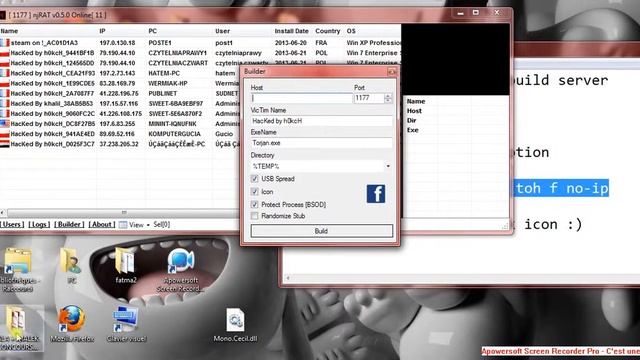
Task: Open the fatma2 folder on the desktop
Action: tap(126, 265)
